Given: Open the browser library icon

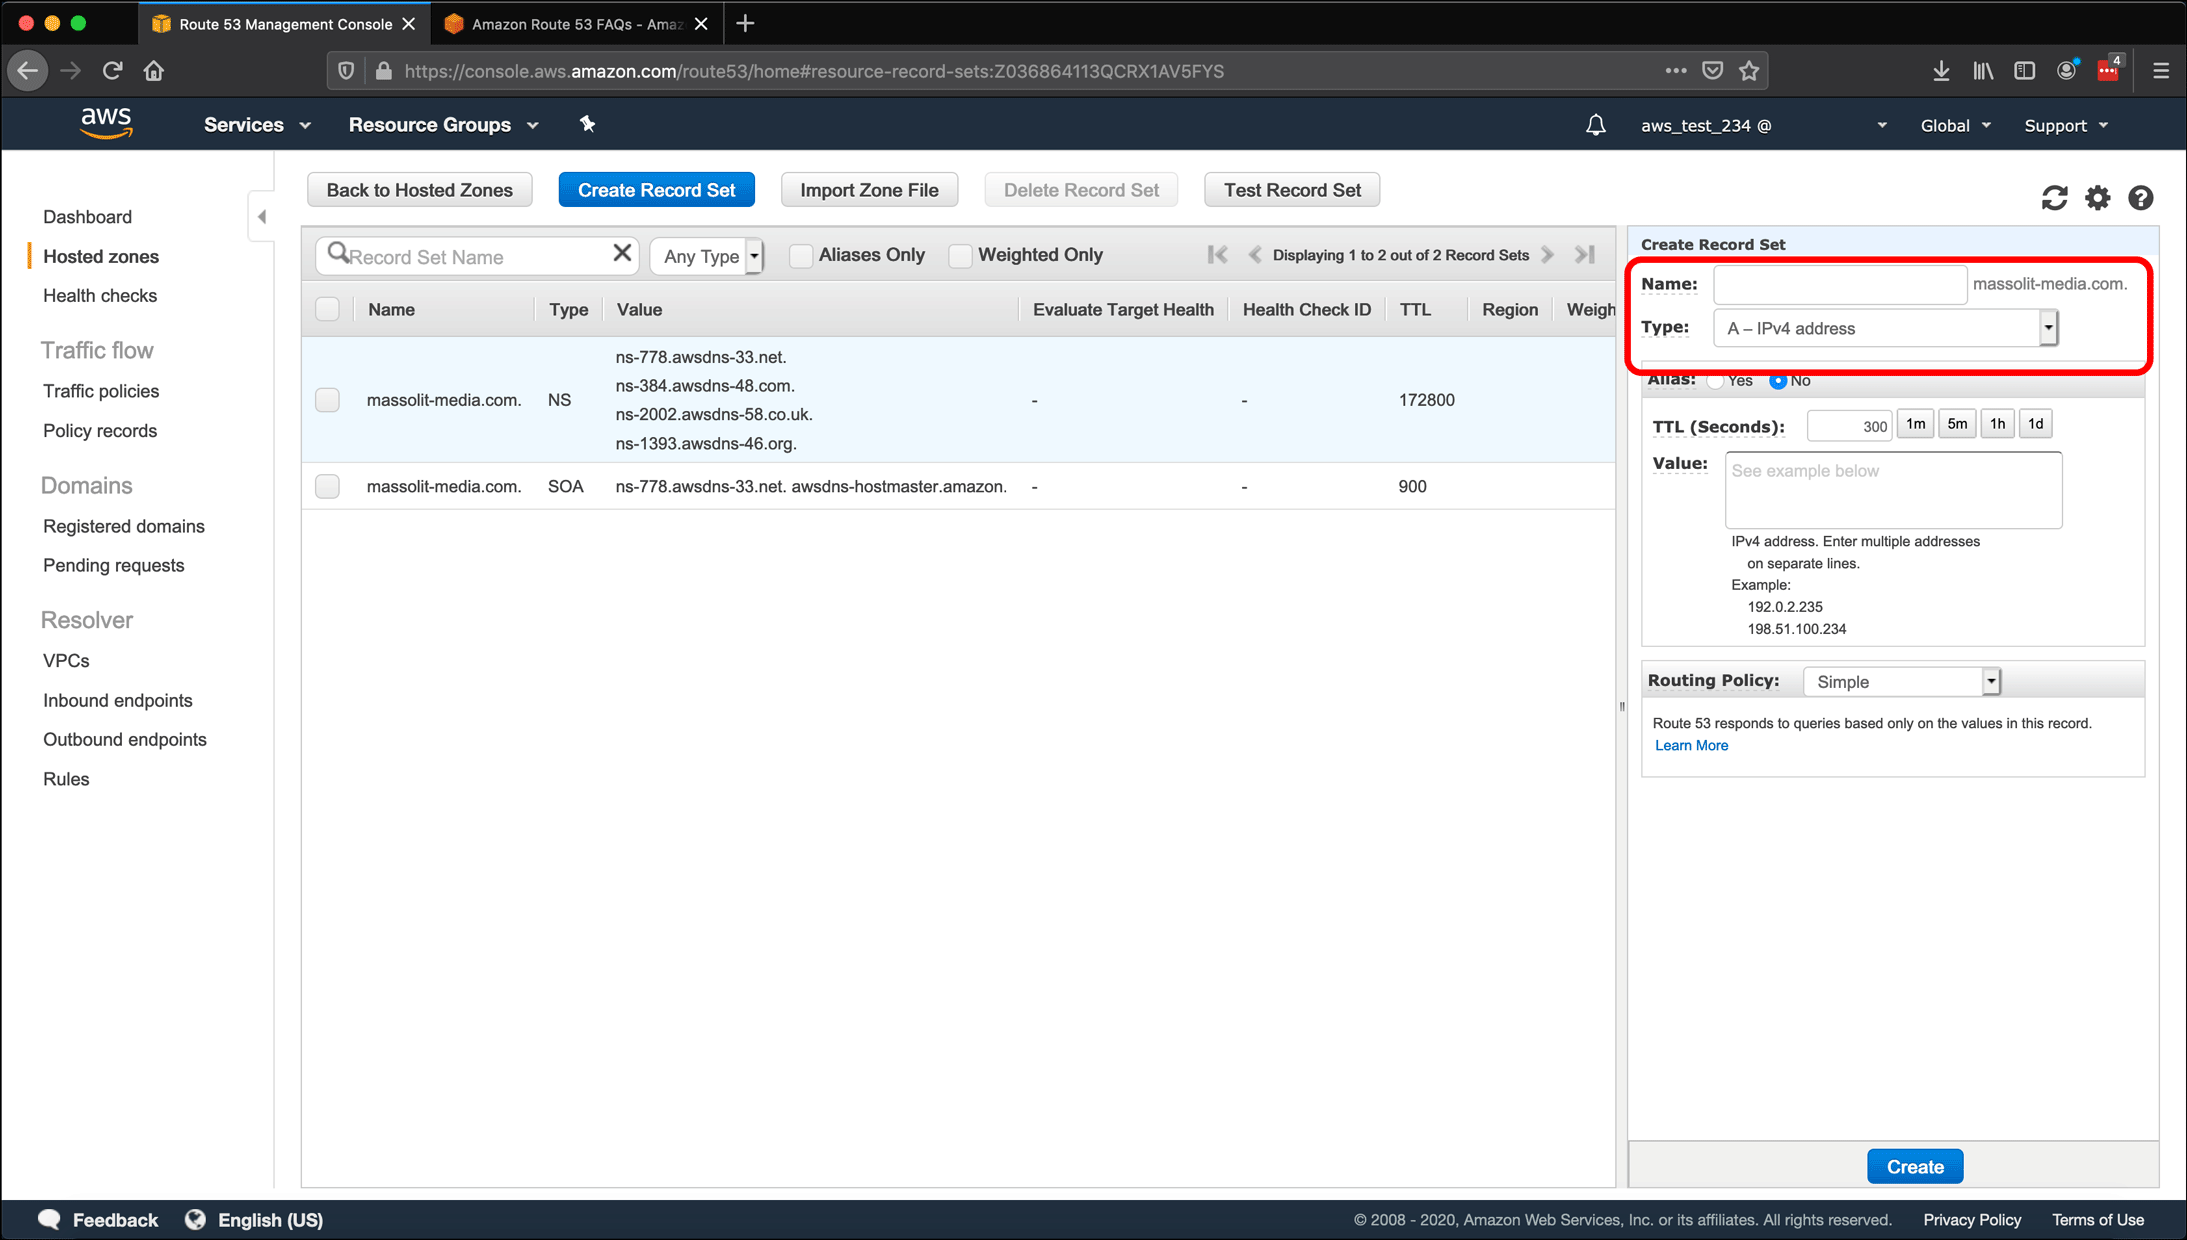Looking at the screenshot, I should point(1983,71).
